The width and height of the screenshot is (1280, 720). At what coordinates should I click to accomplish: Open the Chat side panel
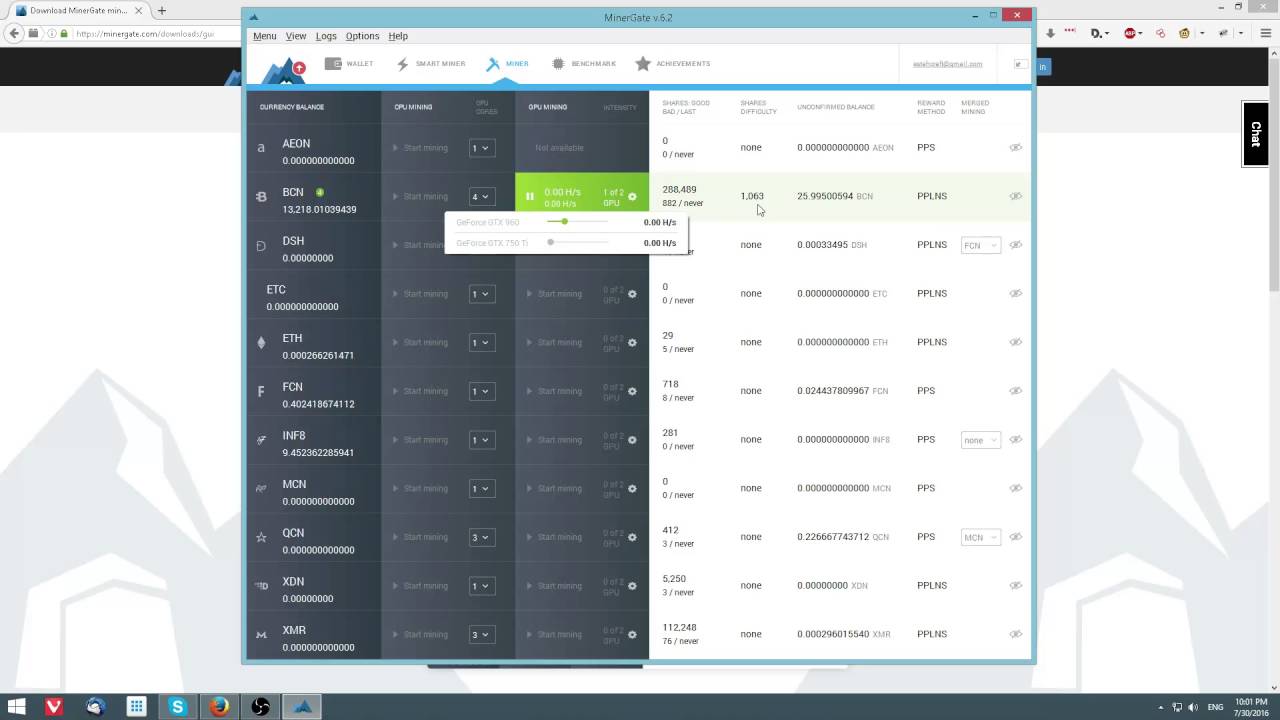click(1255, 134)
